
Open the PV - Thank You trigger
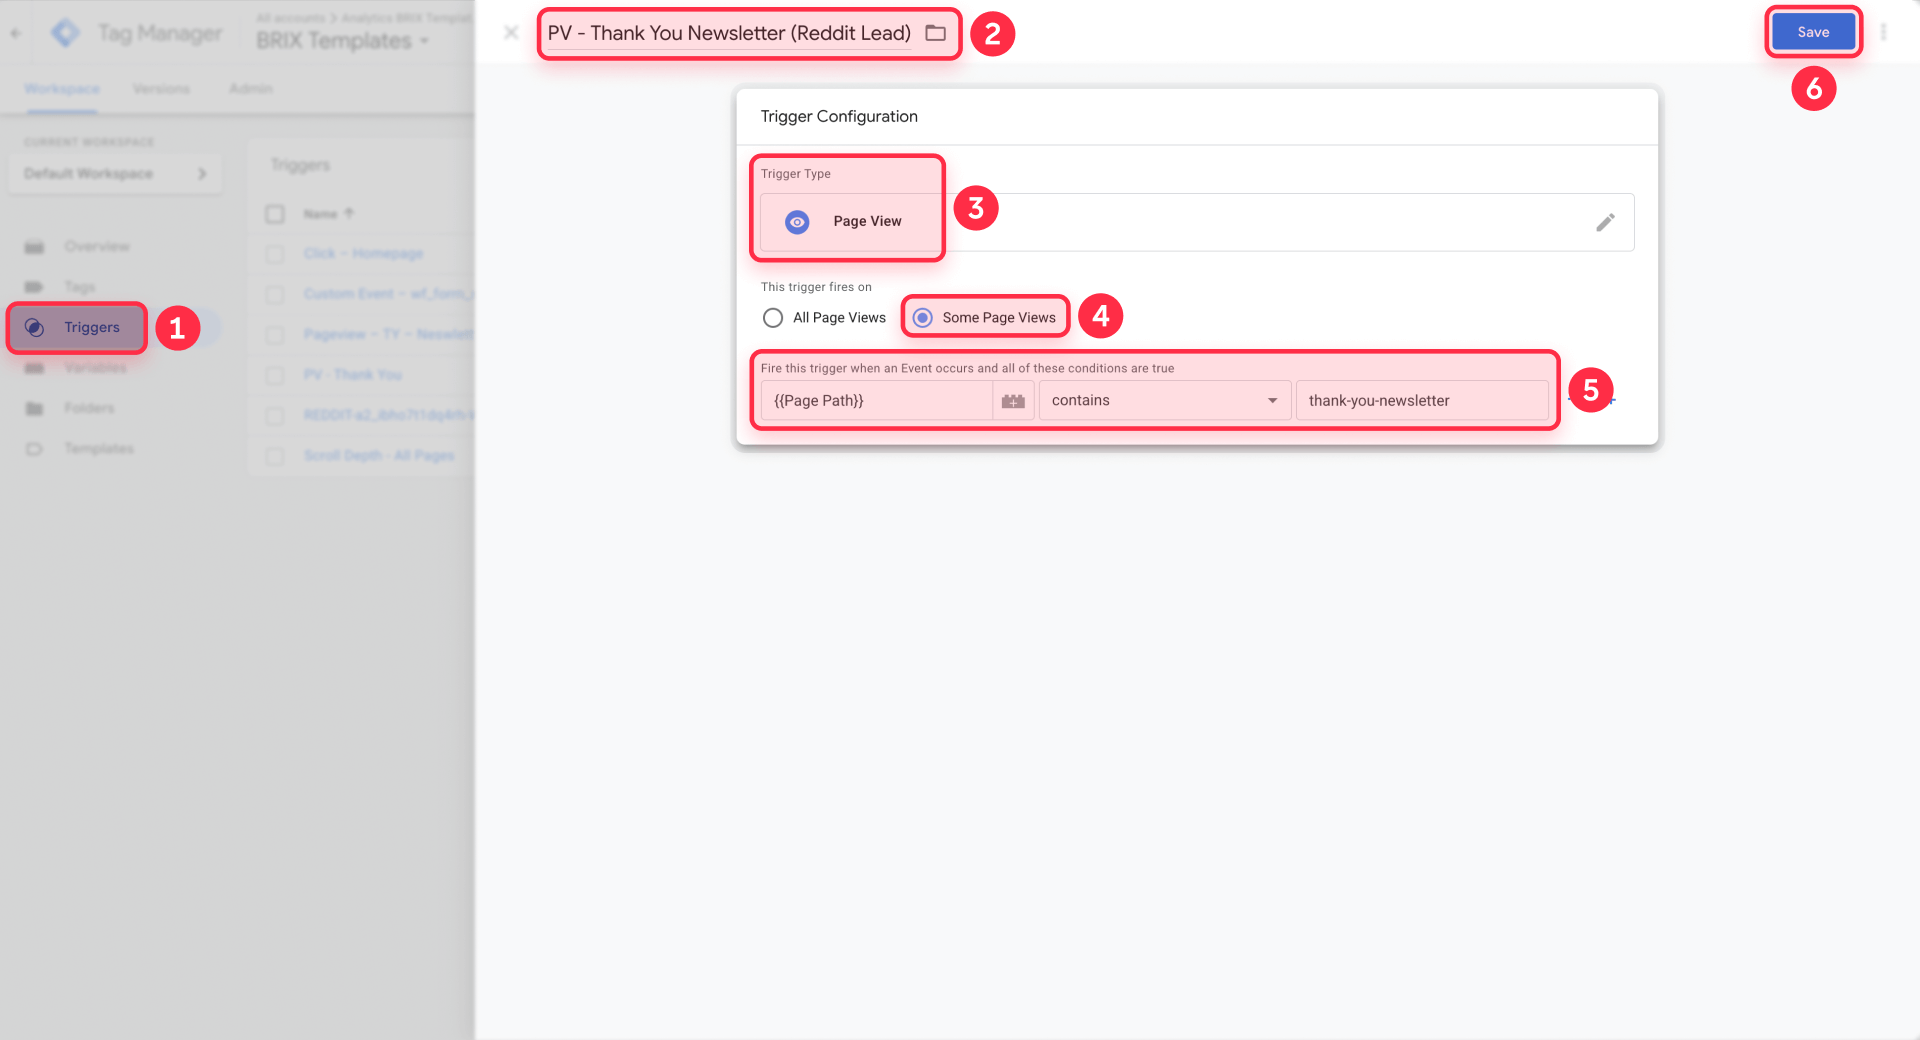click(x=353, y=375)
